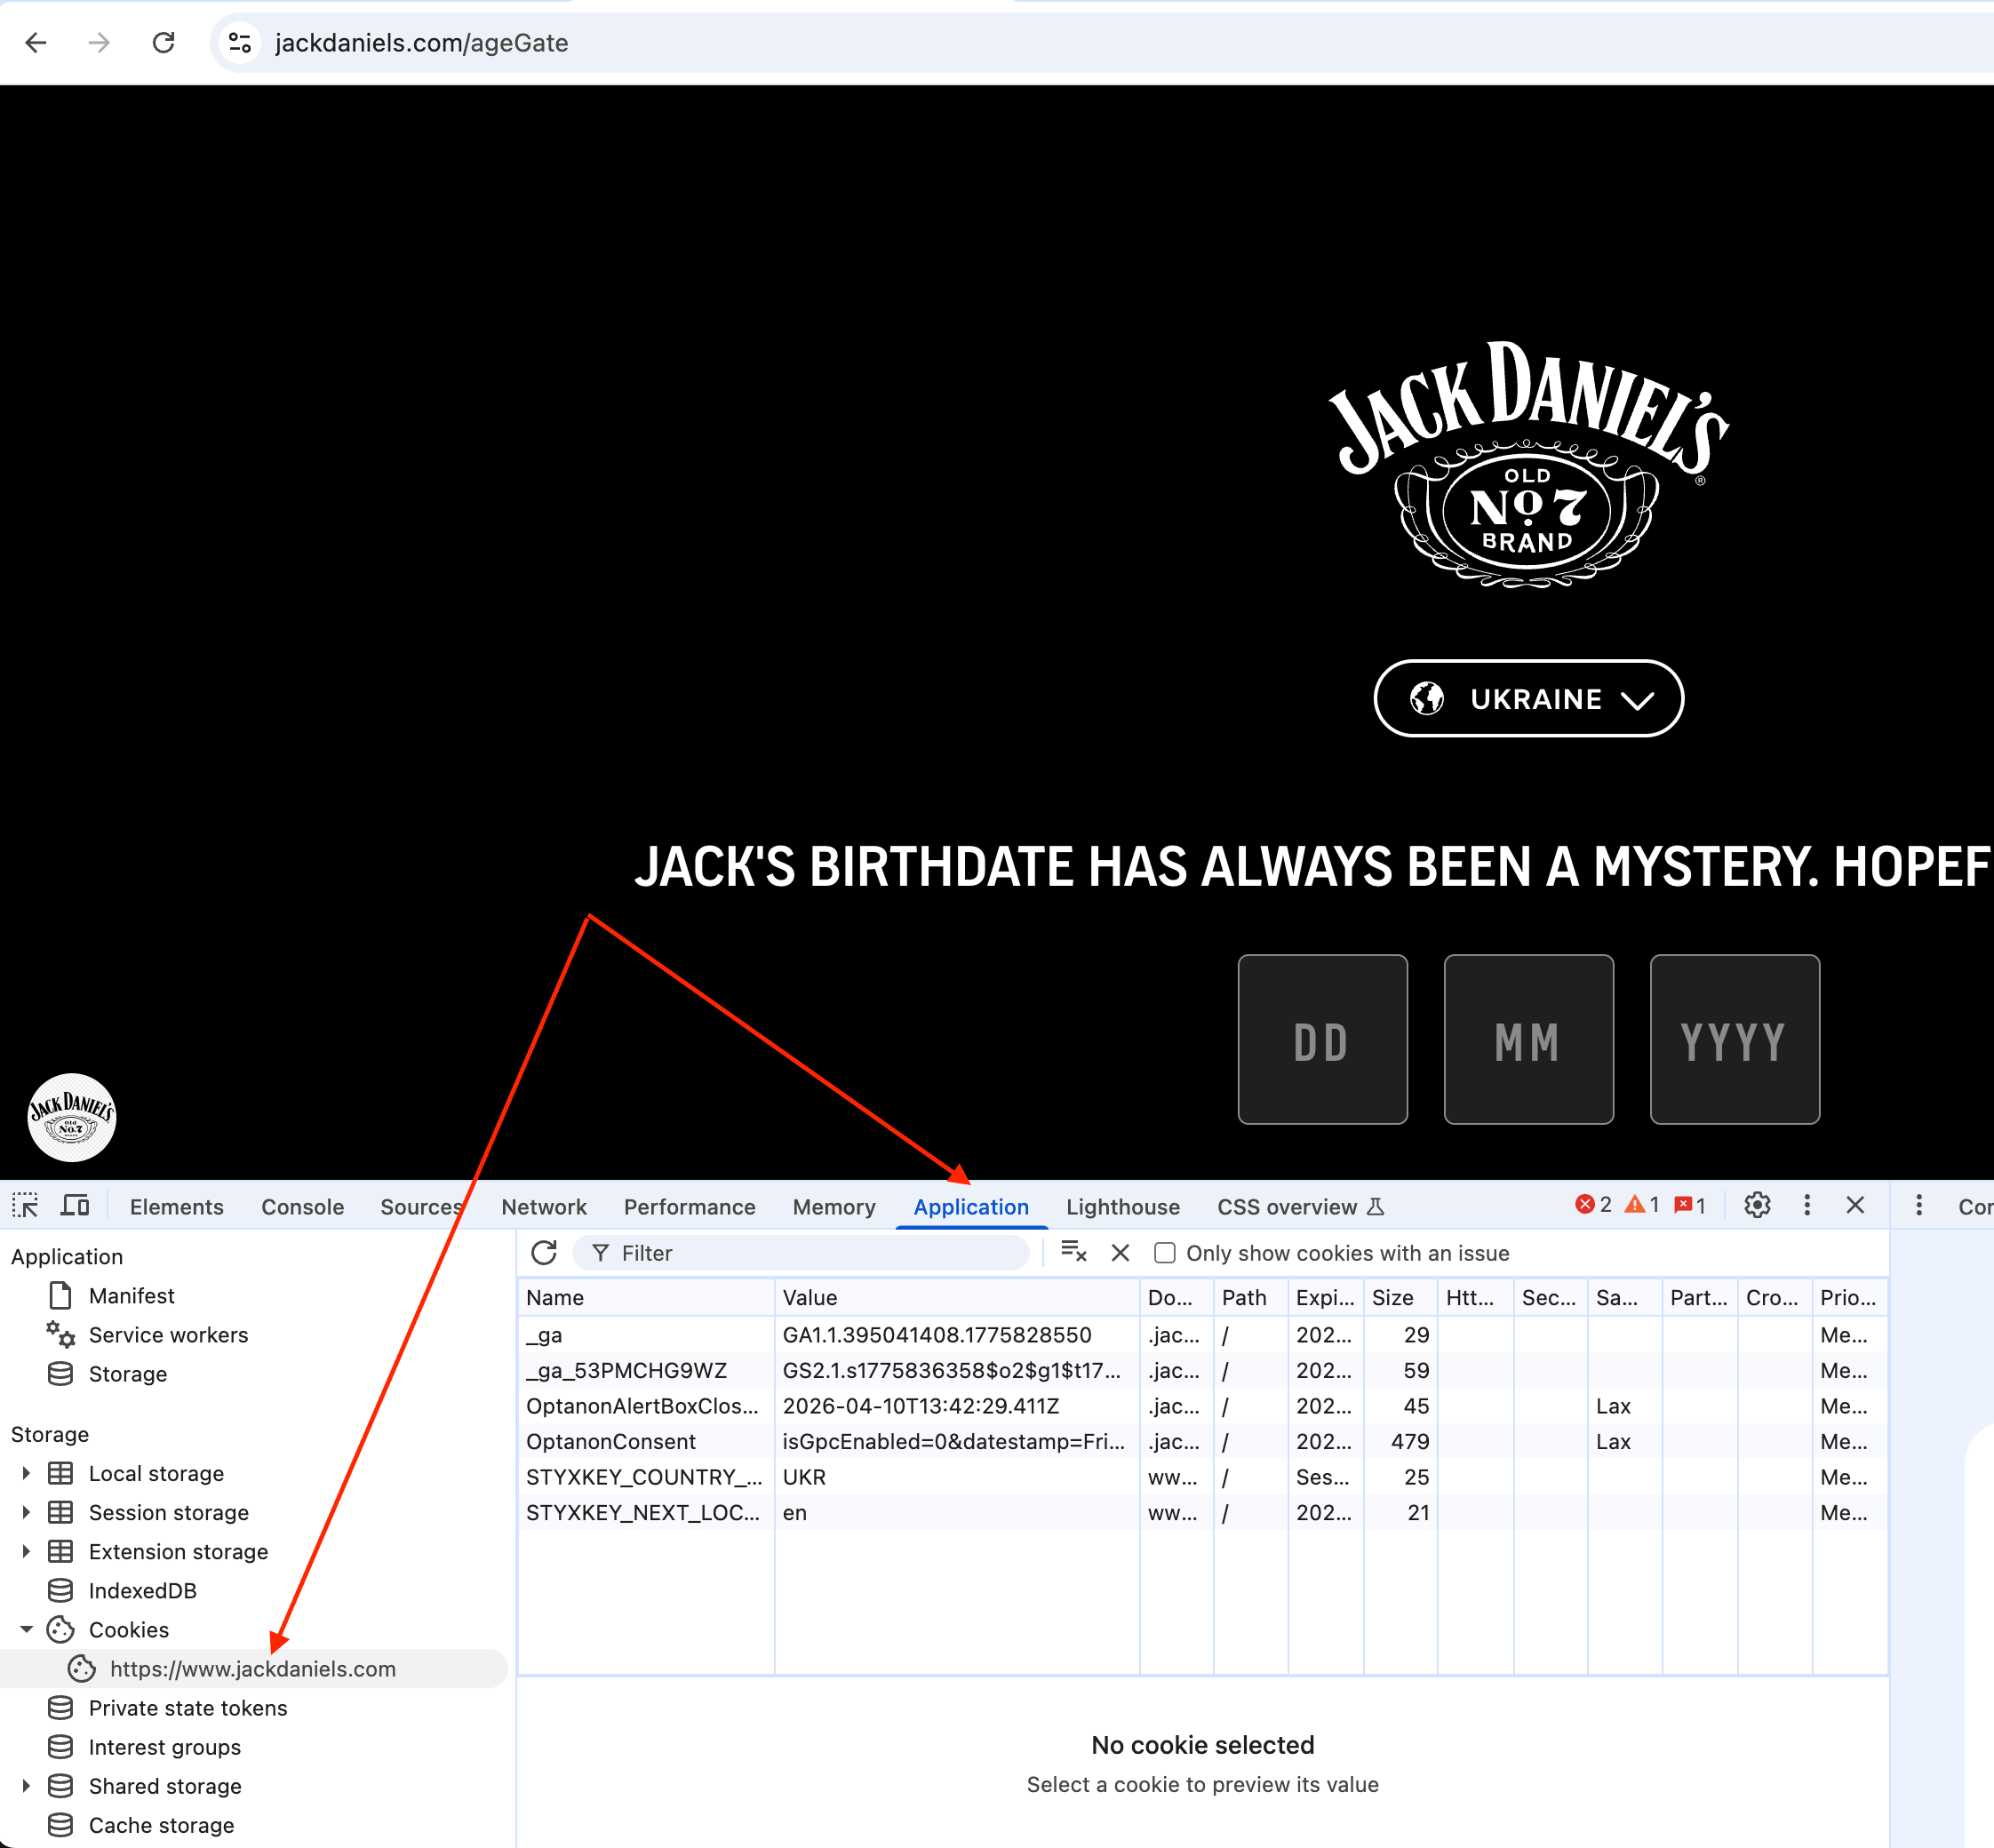Image resolution: width=1994 pixels, height=1848 pixels.
Task: Sort cookies by the Name column header
Action: (646, 1297)
